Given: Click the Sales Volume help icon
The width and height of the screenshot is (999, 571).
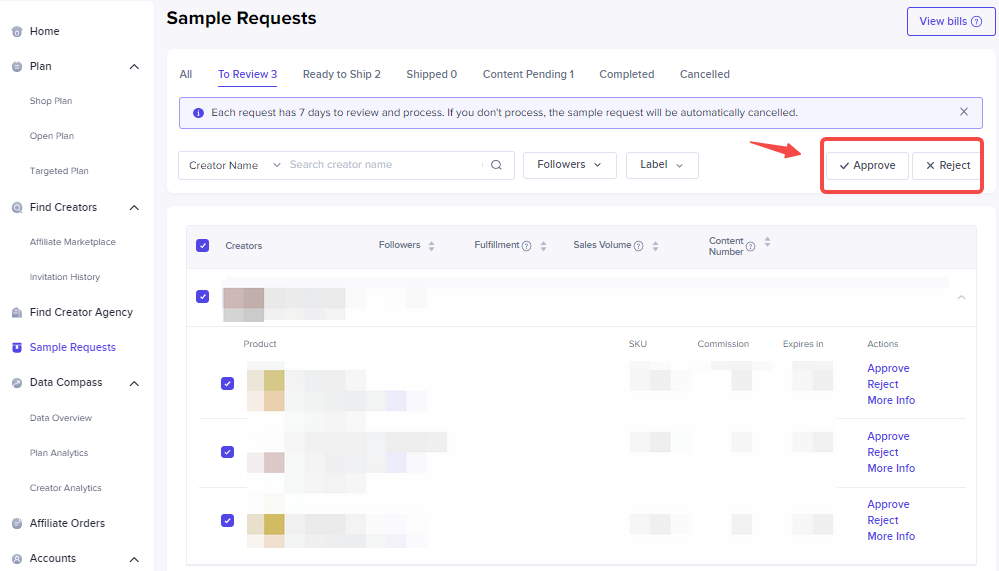Looking at the screenshot, I should (638, 246).
